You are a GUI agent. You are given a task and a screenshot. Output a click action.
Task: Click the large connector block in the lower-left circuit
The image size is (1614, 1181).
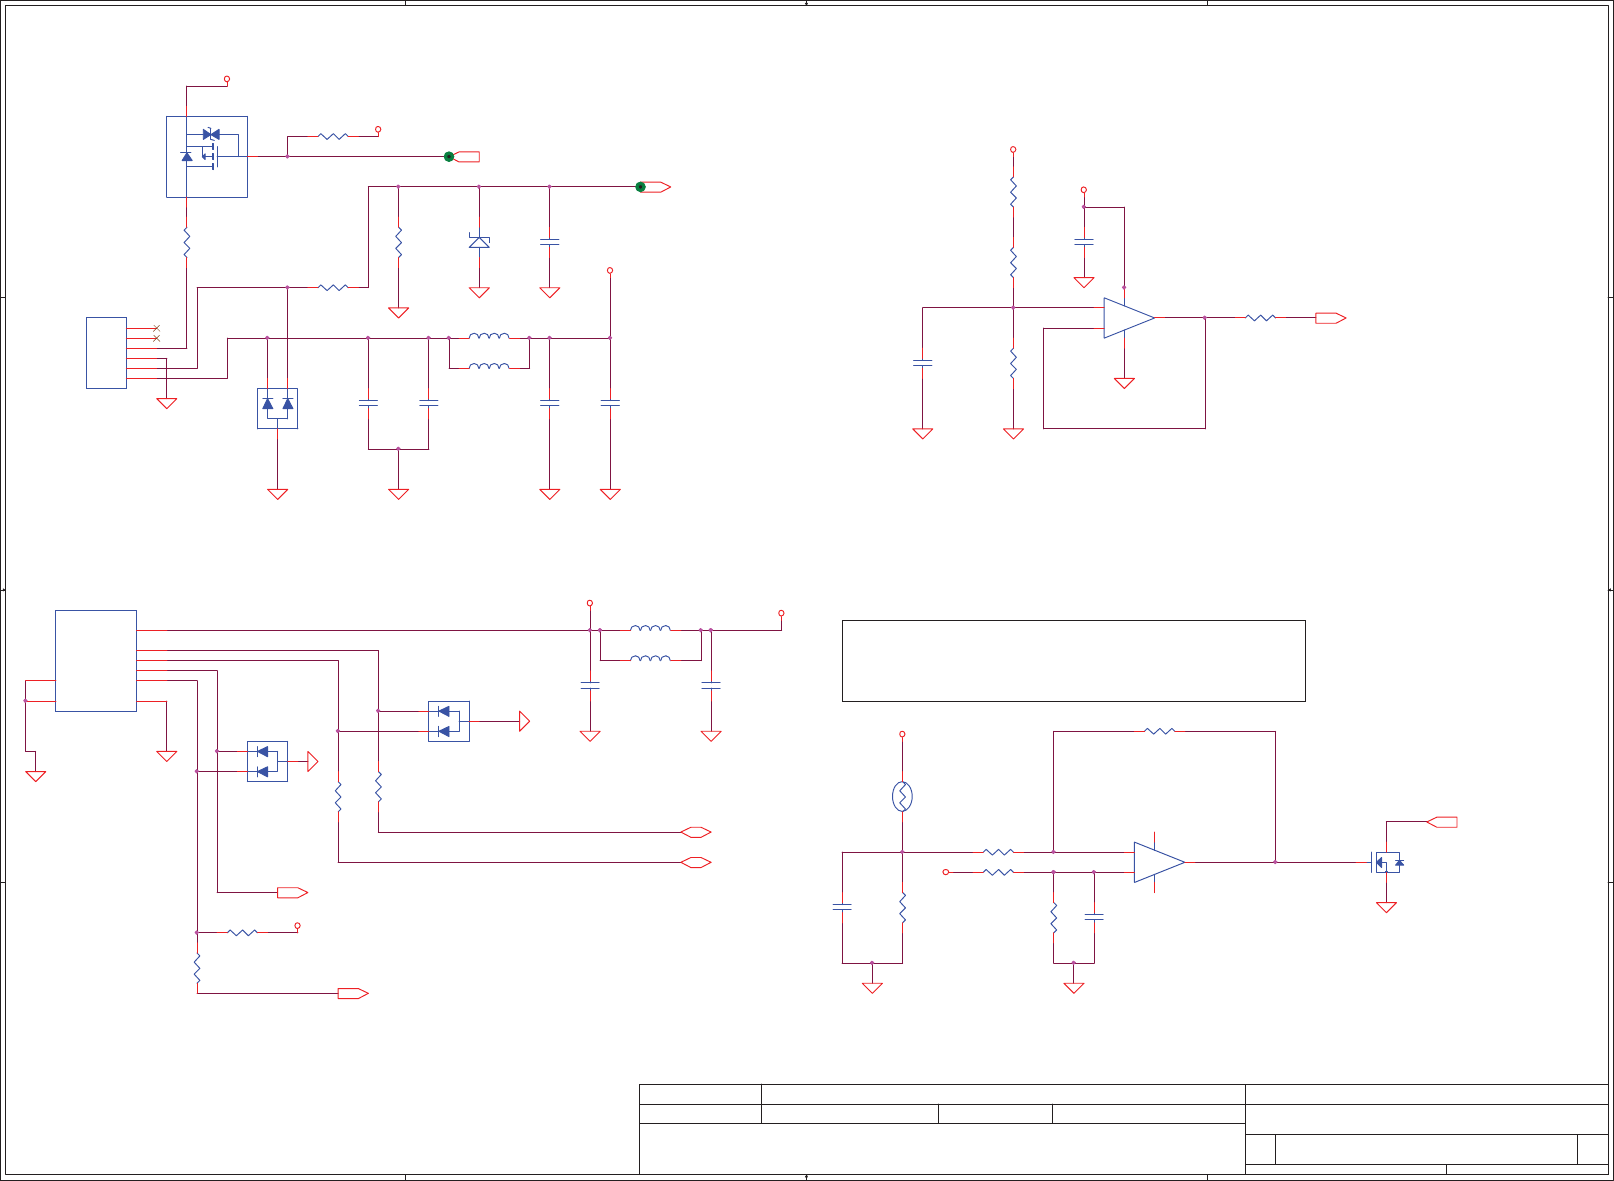click(96, 661)
